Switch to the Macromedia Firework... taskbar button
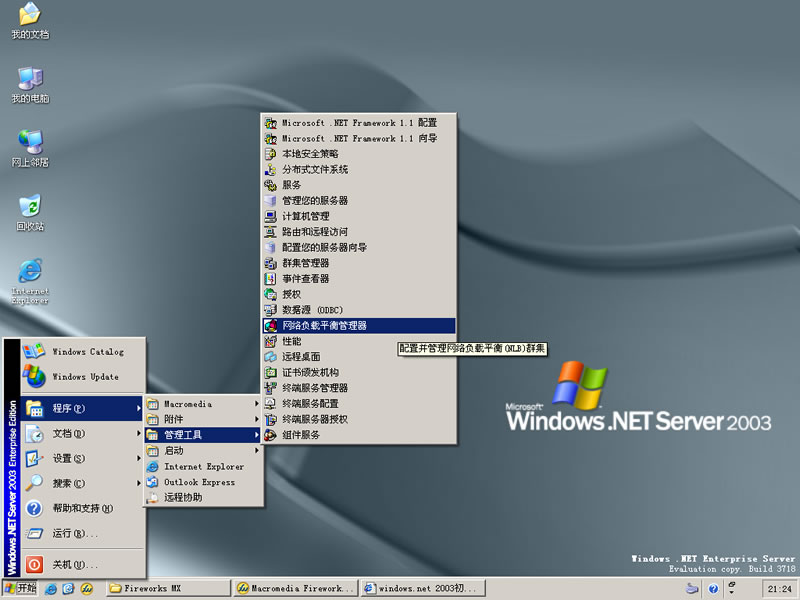 [x=295, y=589]
